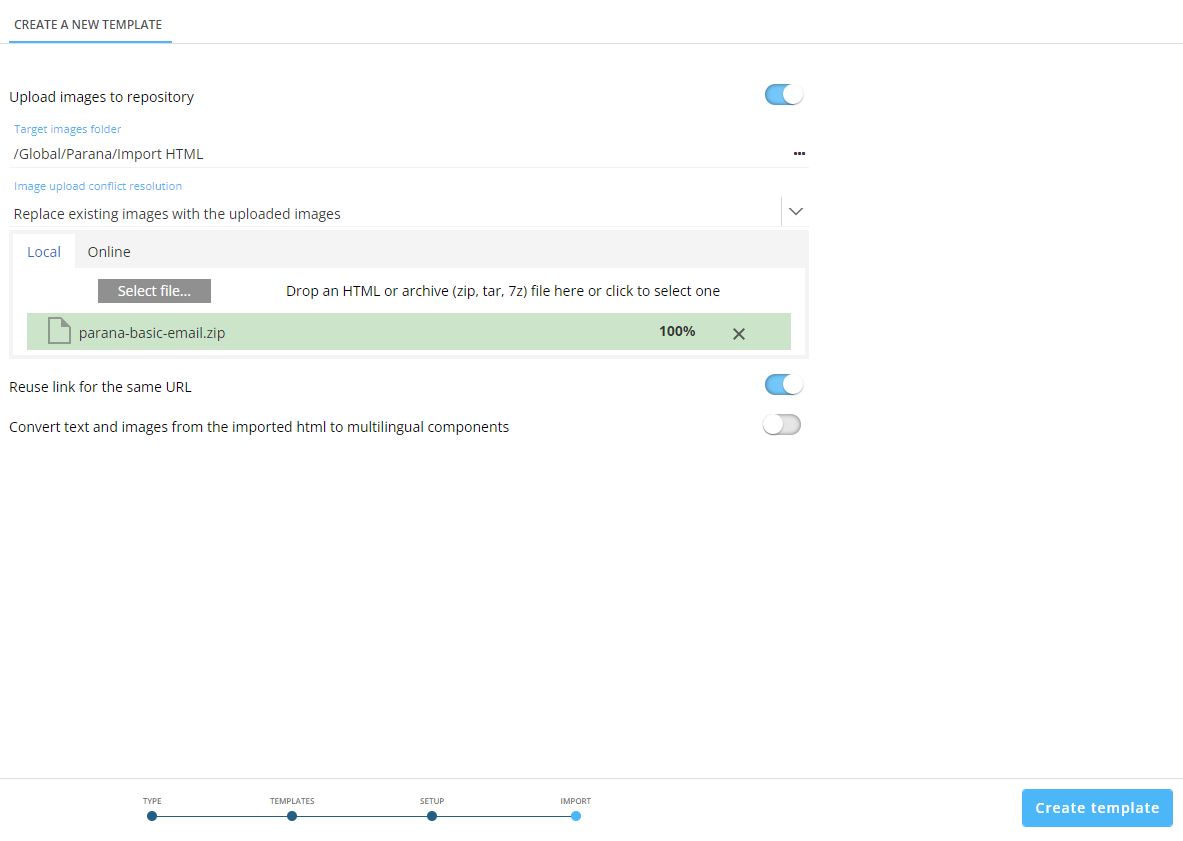Open the Create a New Template tab
Screen dimensions: 1183x841
88,25
